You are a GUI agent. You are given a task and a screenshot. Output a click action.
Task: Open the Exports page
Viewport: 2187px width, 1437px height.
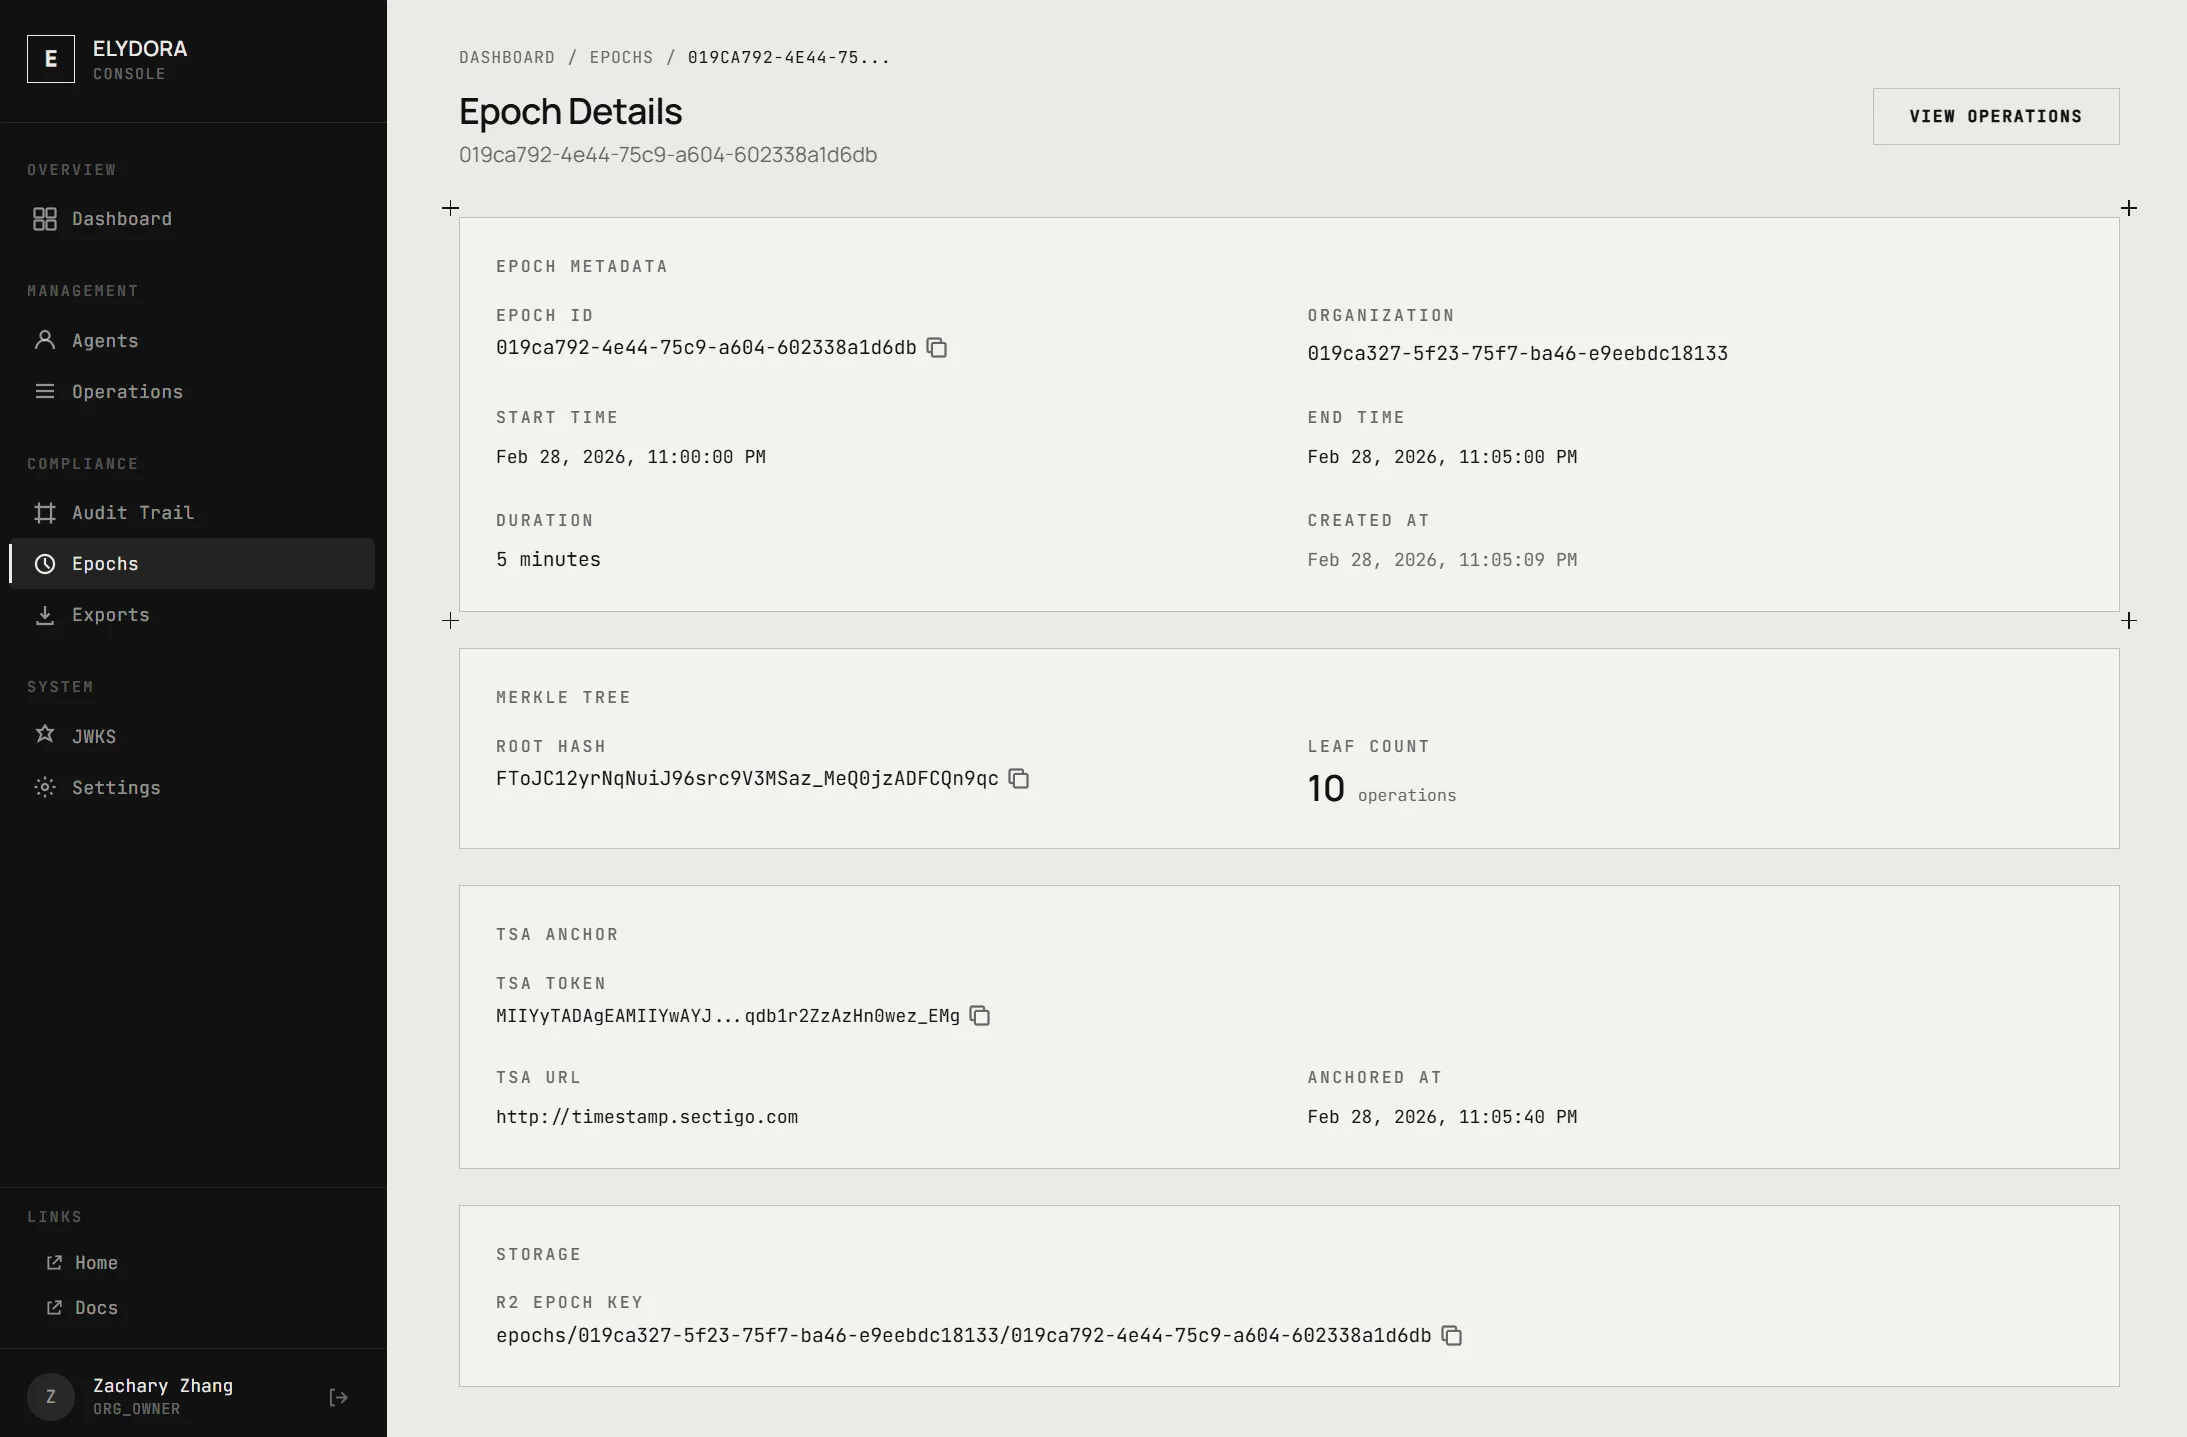click(x=110, y=615)
